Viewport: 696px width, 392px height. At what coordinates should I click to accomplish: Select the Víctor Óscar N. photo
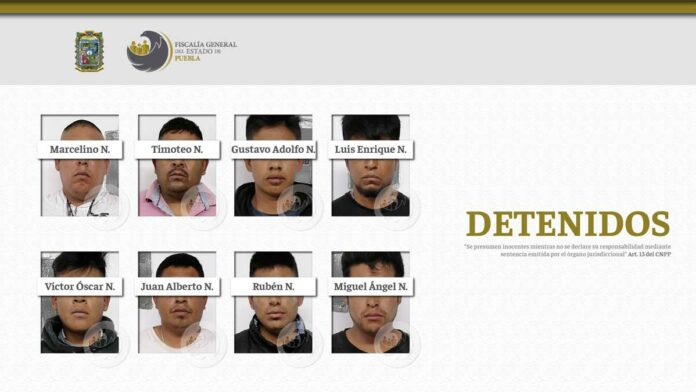80,302
